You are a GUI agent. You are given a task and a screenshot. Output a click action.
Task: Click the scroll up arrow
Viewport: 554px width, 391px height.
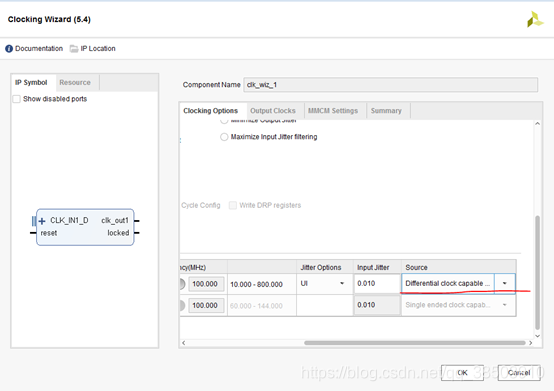pyautogui.click(x=537, y=124)
